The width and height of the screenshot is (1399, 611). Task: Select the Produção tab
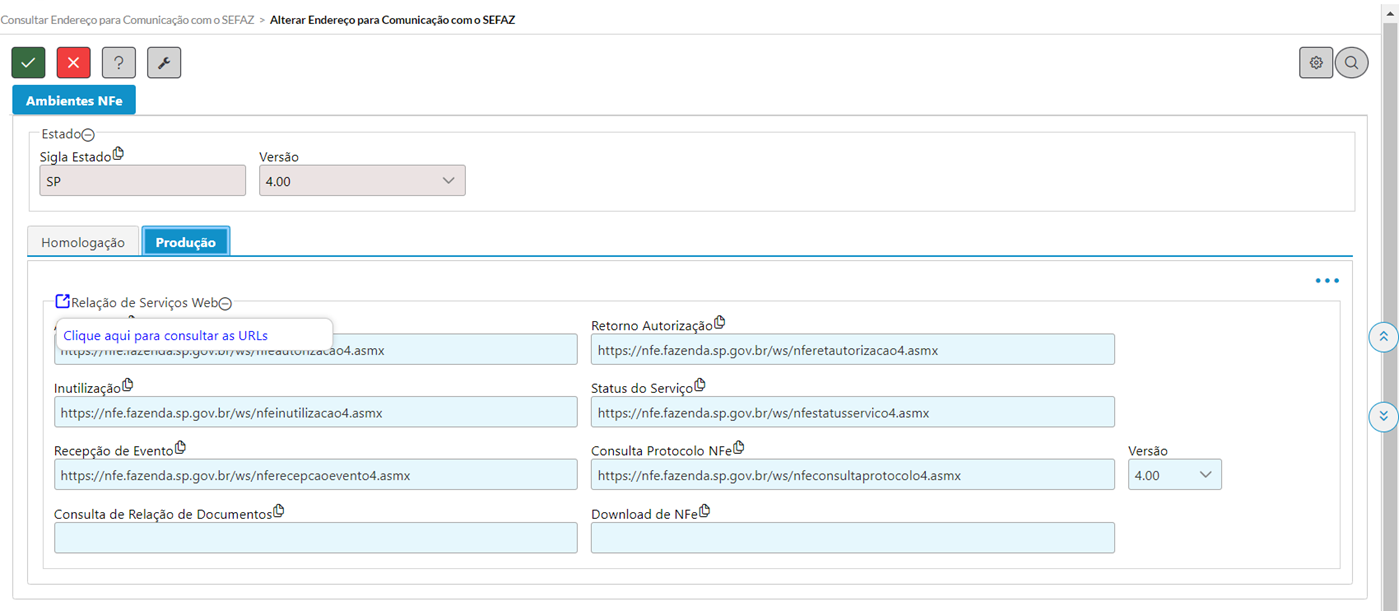(x=186, y=242)
